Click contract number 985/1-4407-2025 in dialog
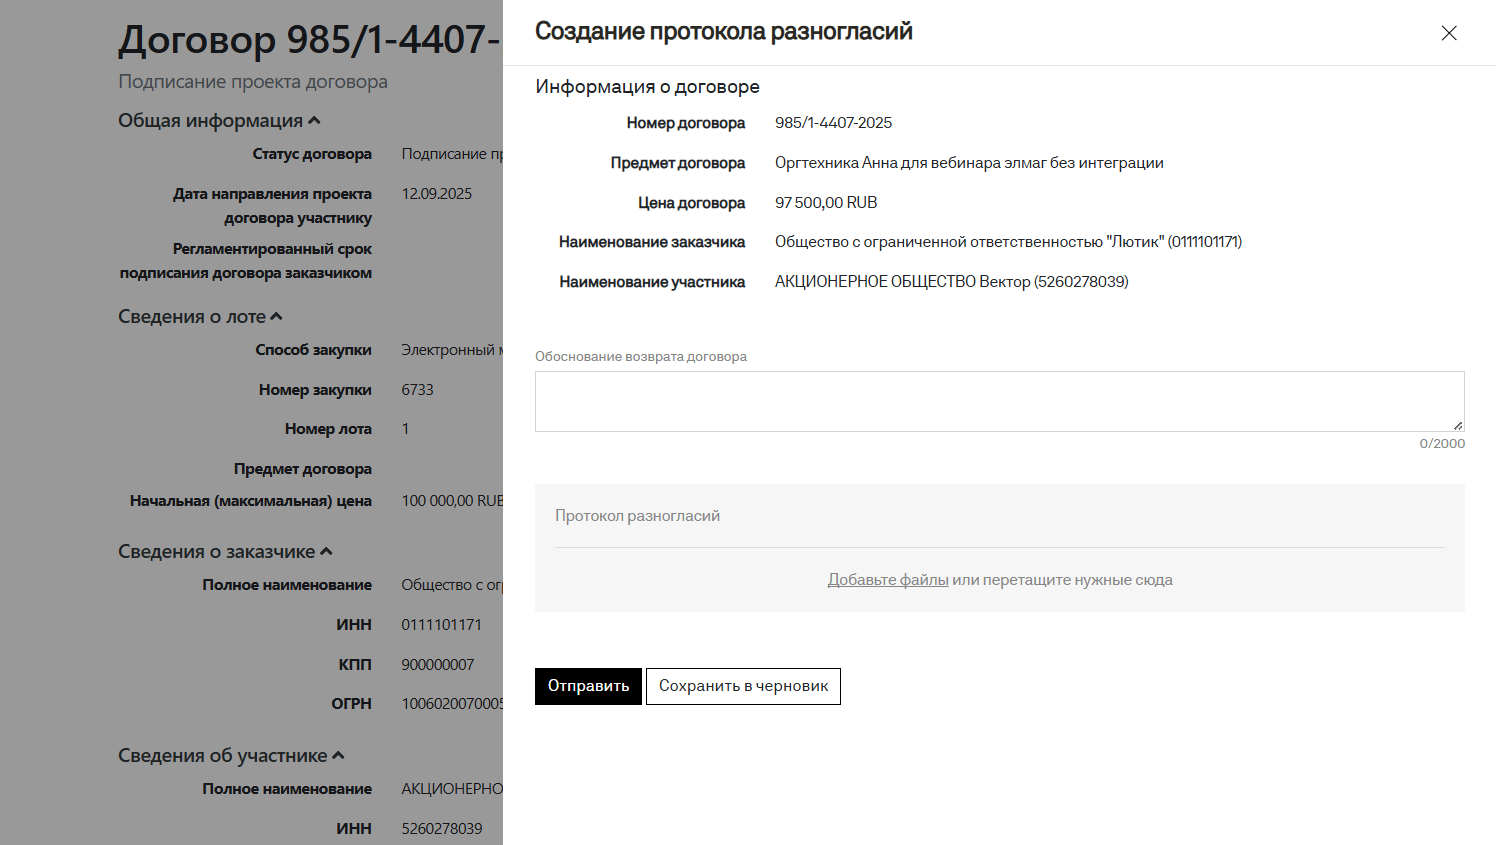This screenshot has width=1496, height=845. [x=833, y=123]
